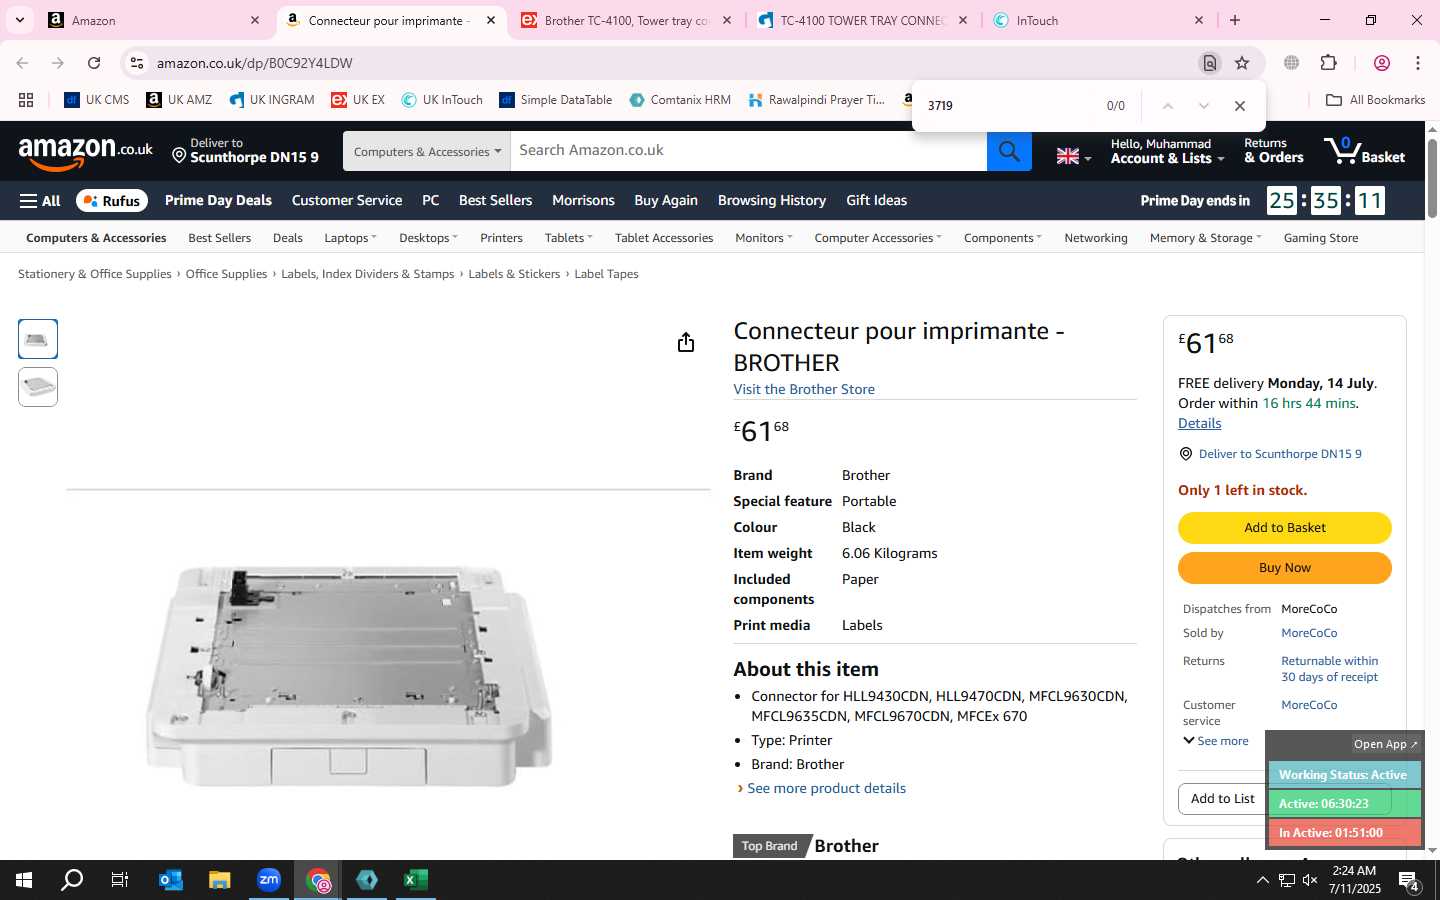This screenshot has width=1440, height=900.
Task: Click the page search icon in address bar
Action: point(1210,63)
